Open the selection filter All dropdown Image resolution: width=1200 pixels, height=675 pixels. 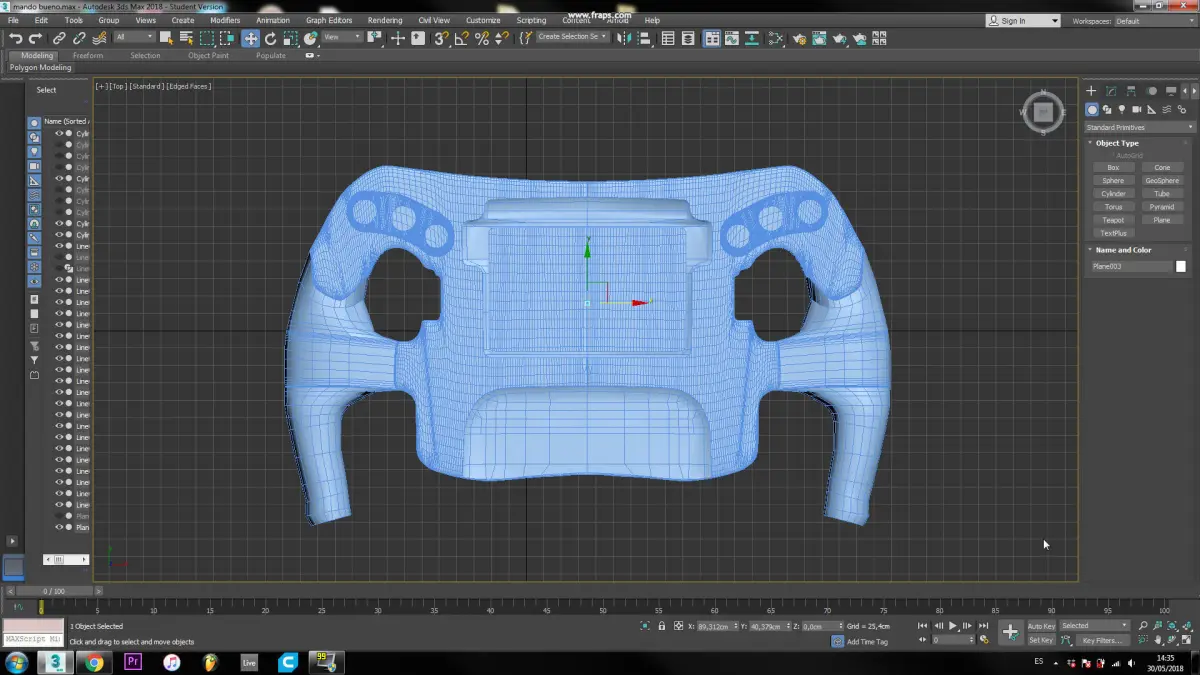(x=134, y=38)
